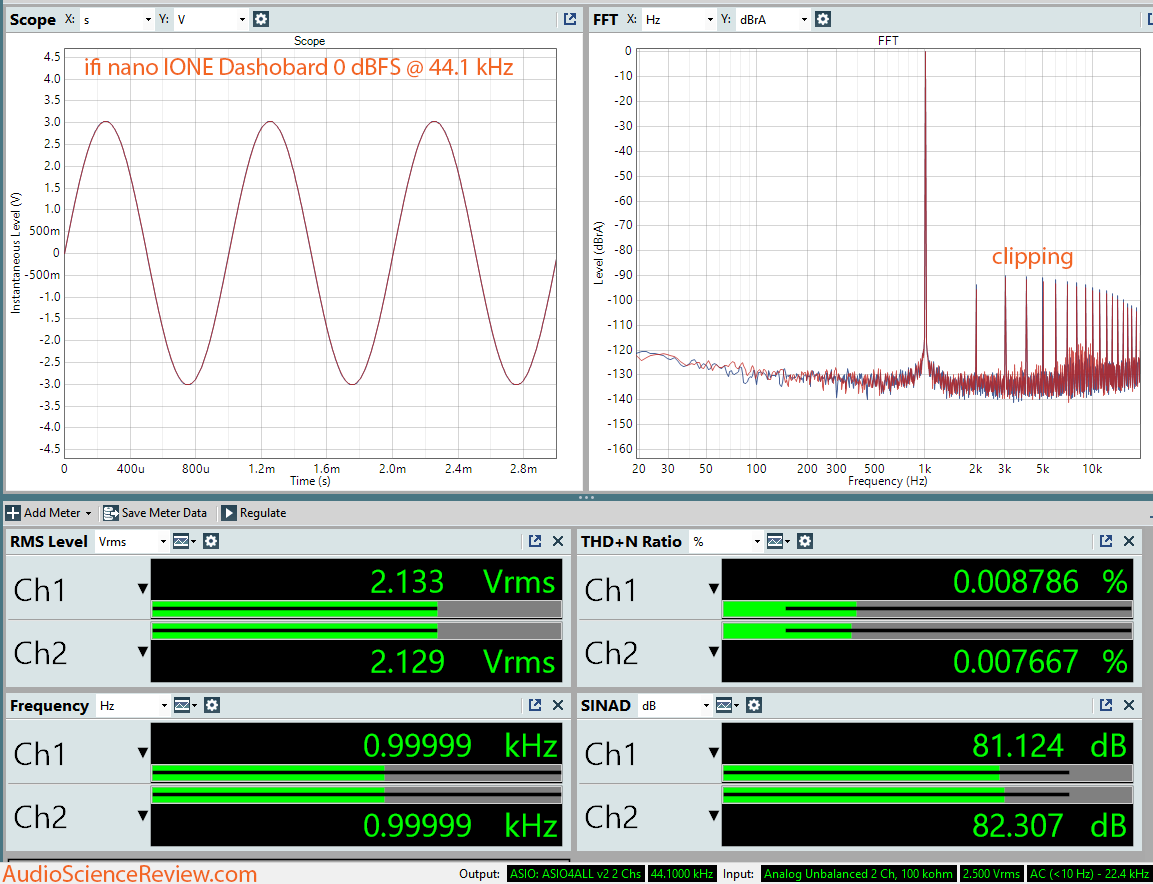The image size is (1153, 884).
Task: Close the Frequency meter
Action: pos(558,705)
